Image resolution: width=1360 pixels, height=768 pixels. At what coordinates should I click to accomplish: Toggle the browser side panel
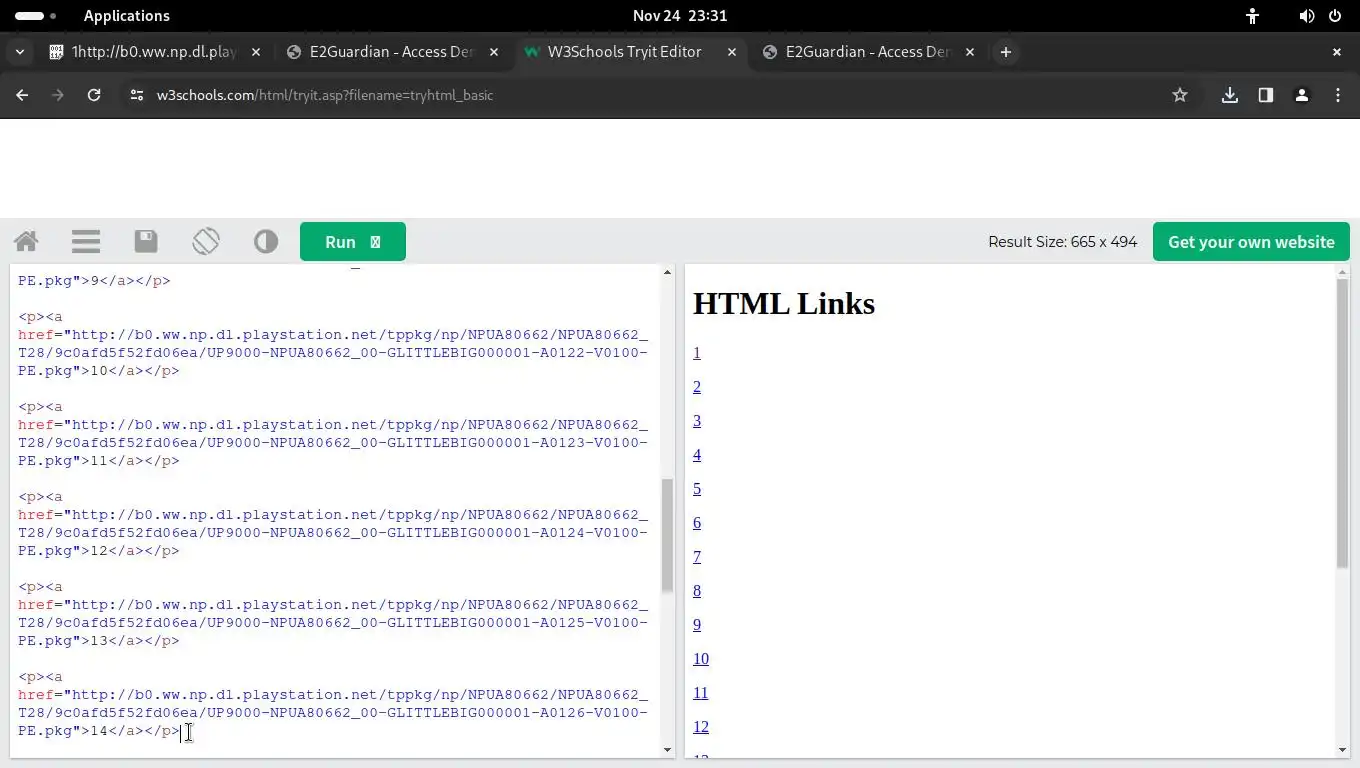coord(1266,95)
